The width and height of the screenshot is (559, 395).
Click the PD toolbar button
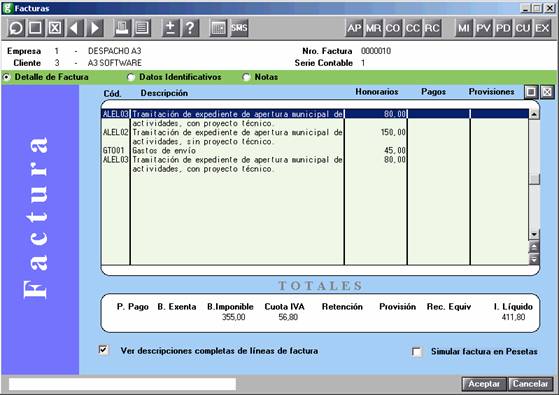click(x=503, y=28)
